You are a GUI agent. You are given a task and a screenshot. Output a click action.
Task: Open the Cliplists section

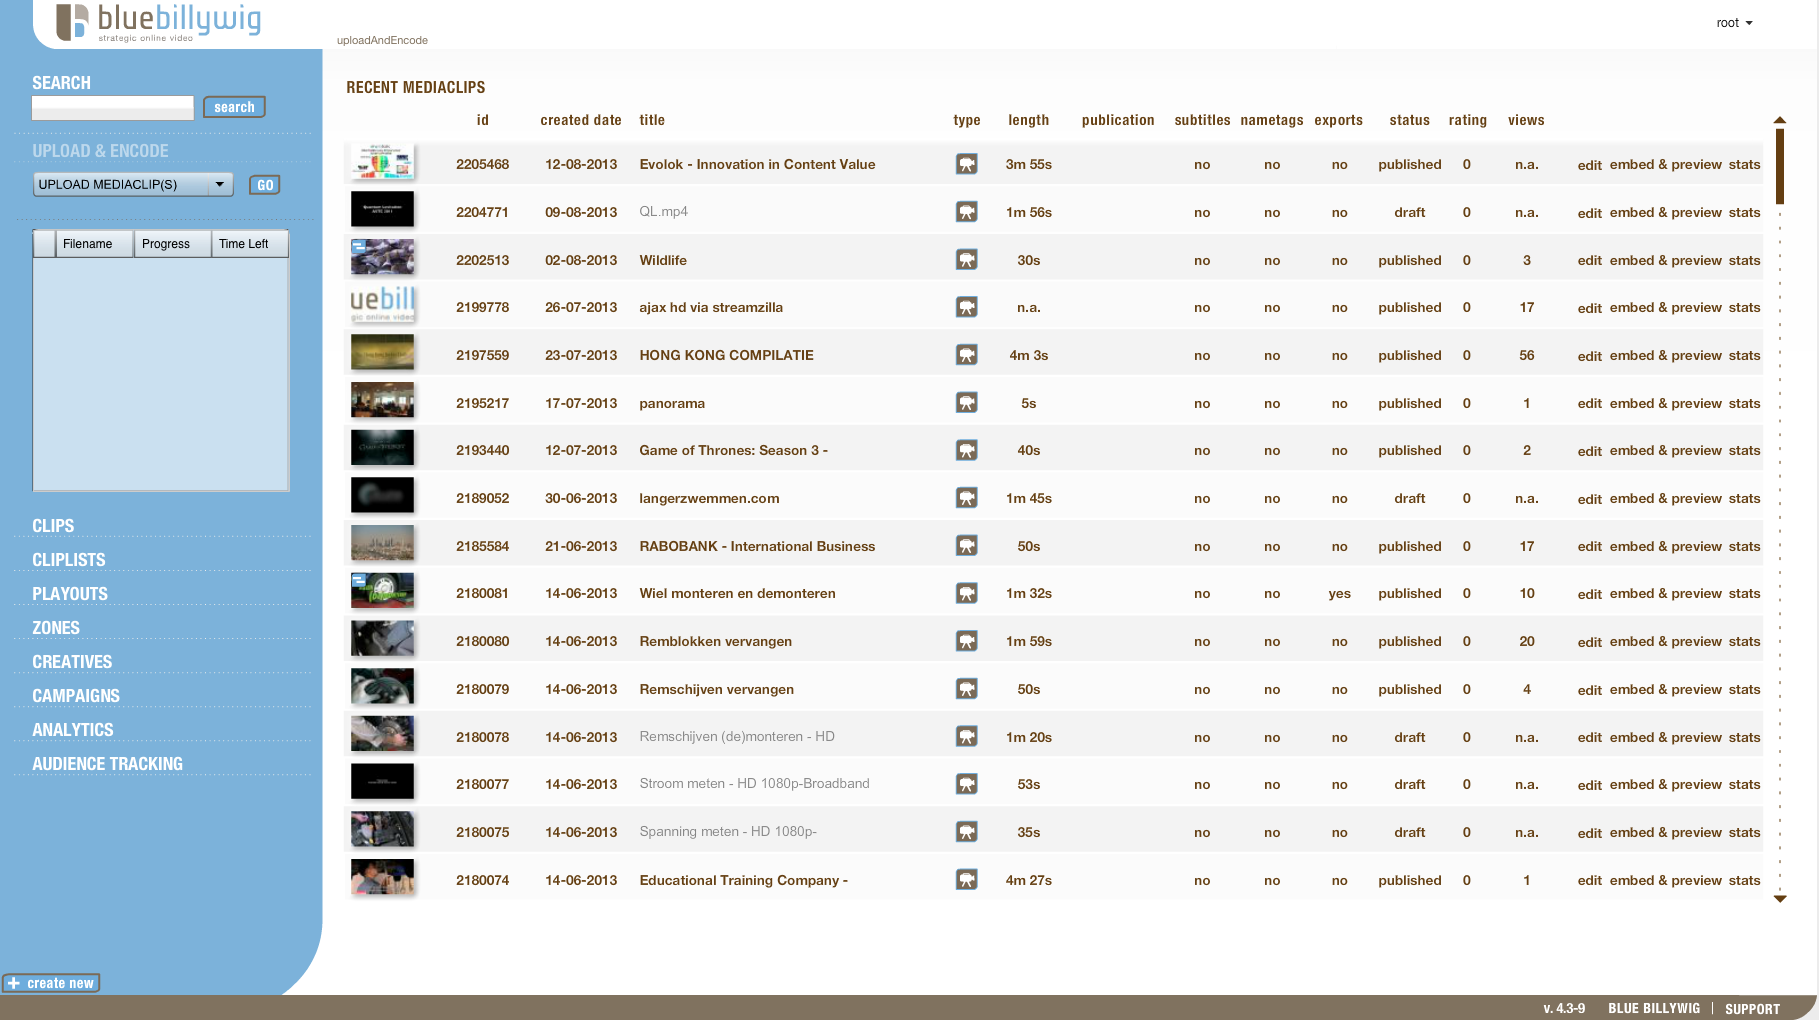[x=69, y=560]
